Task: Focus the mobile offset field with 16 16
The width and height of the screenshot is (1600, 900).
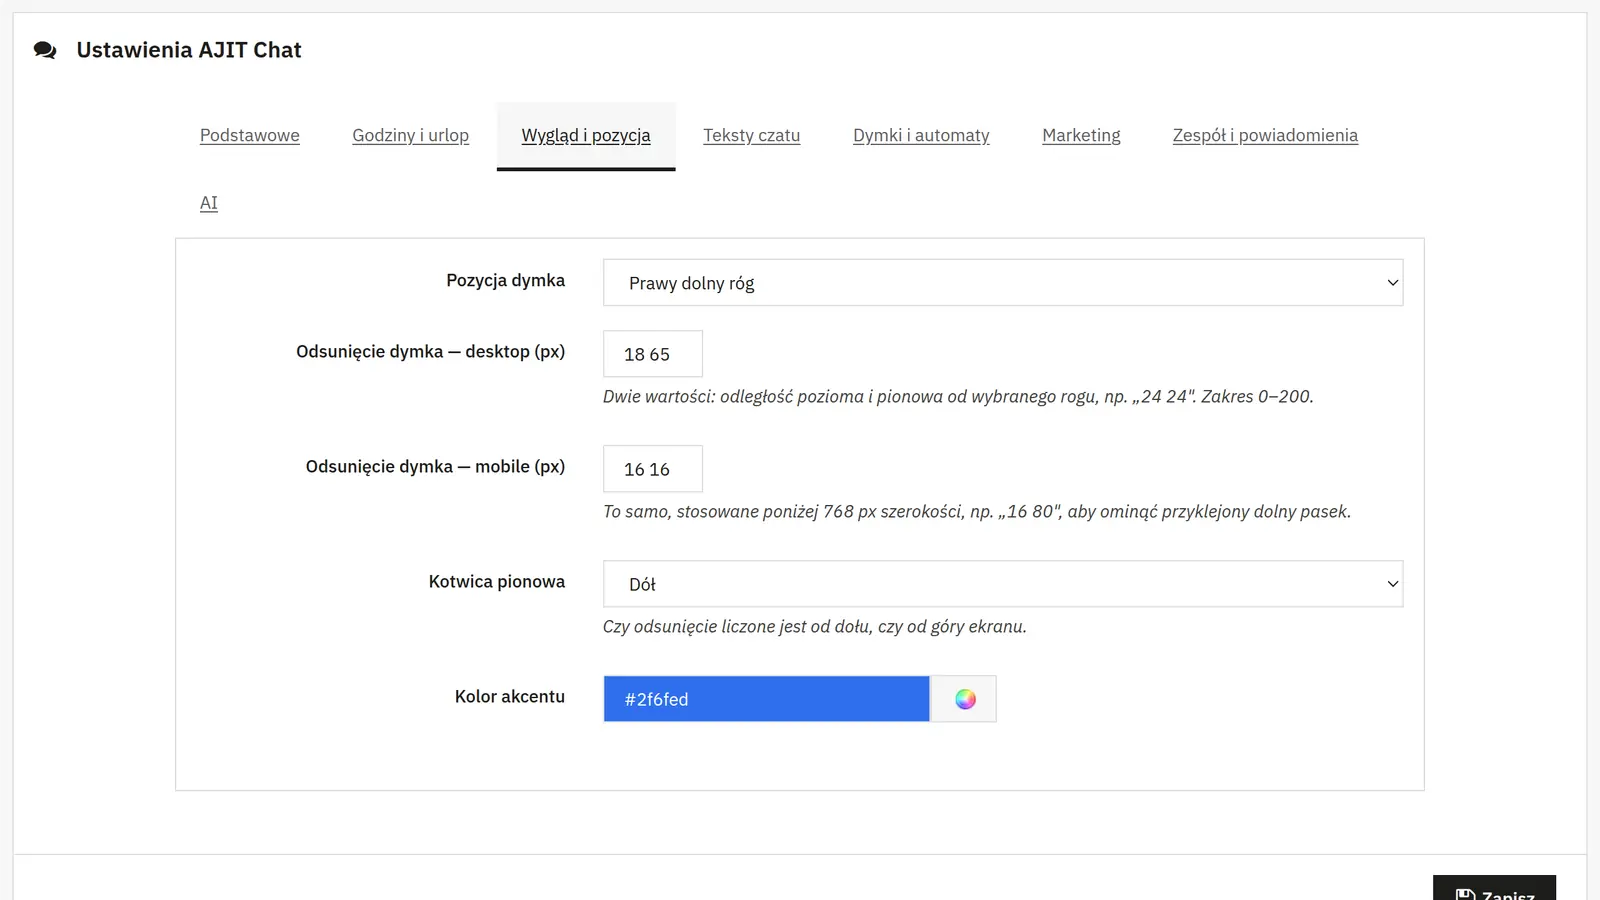Action: tap(653, 469)
